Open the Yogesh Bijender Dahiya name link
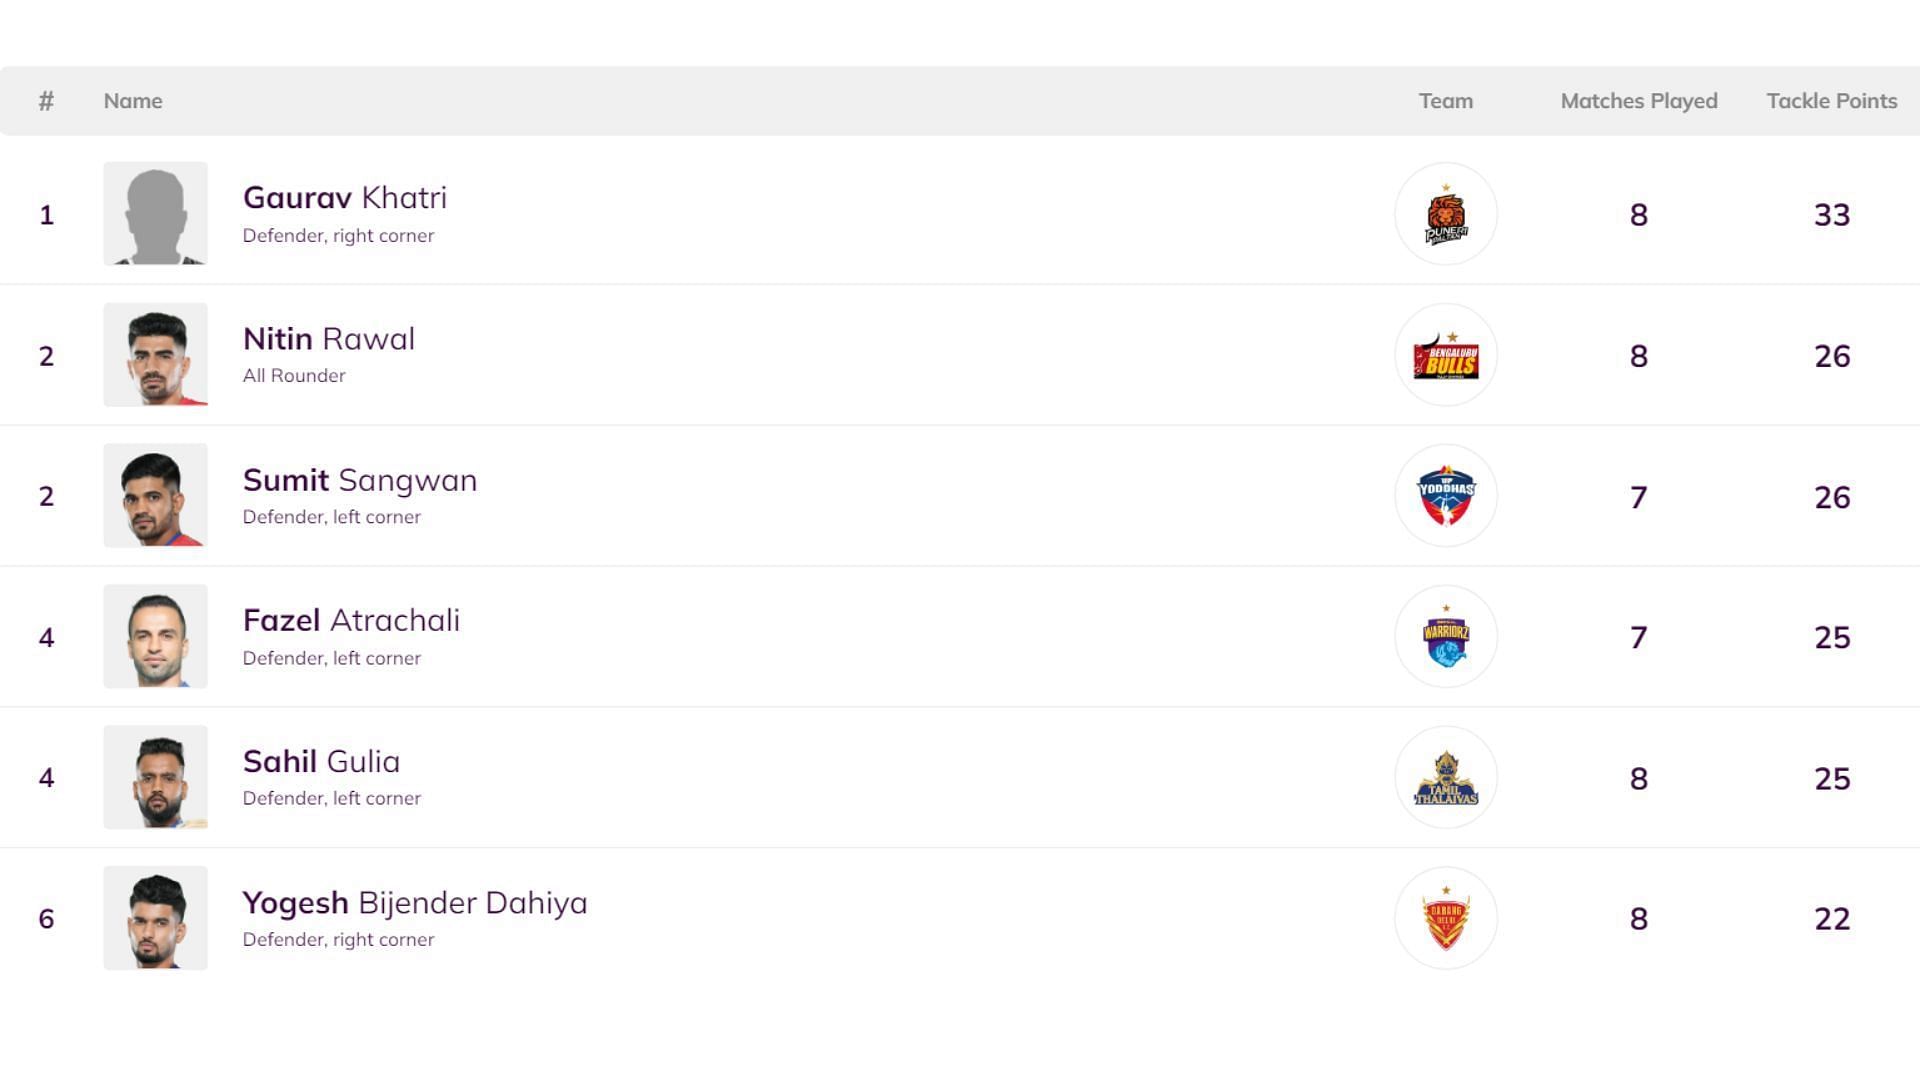 click(415, 903)
